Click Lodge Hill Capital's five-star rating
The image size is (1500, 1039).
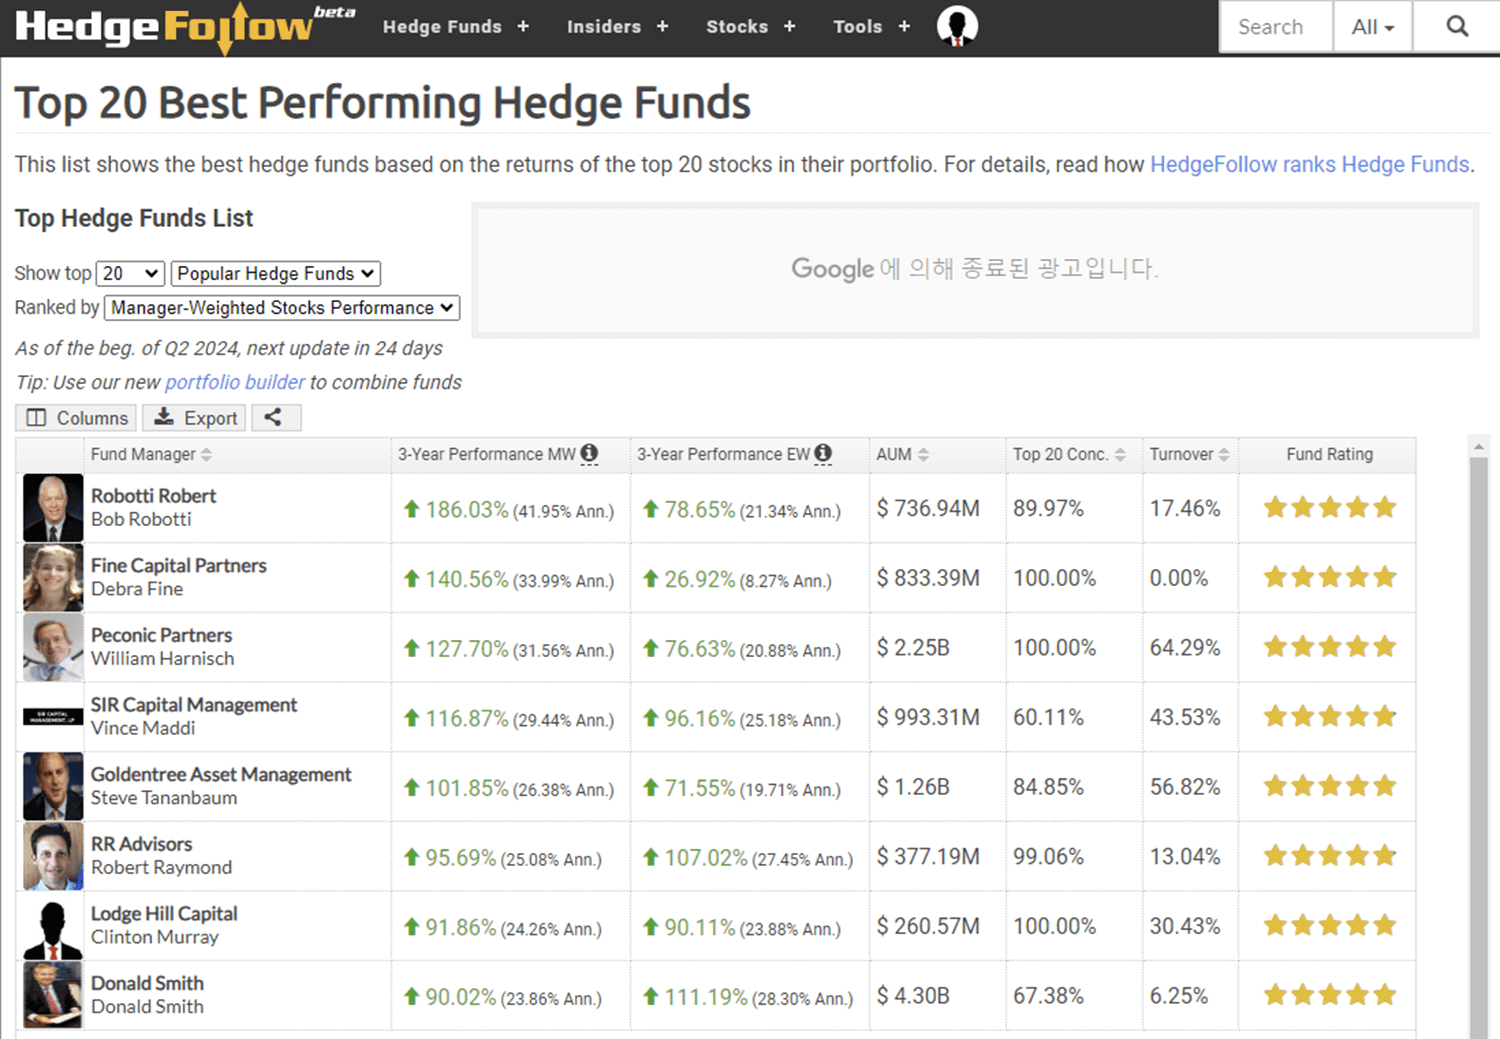click(x=1329, y=925)
